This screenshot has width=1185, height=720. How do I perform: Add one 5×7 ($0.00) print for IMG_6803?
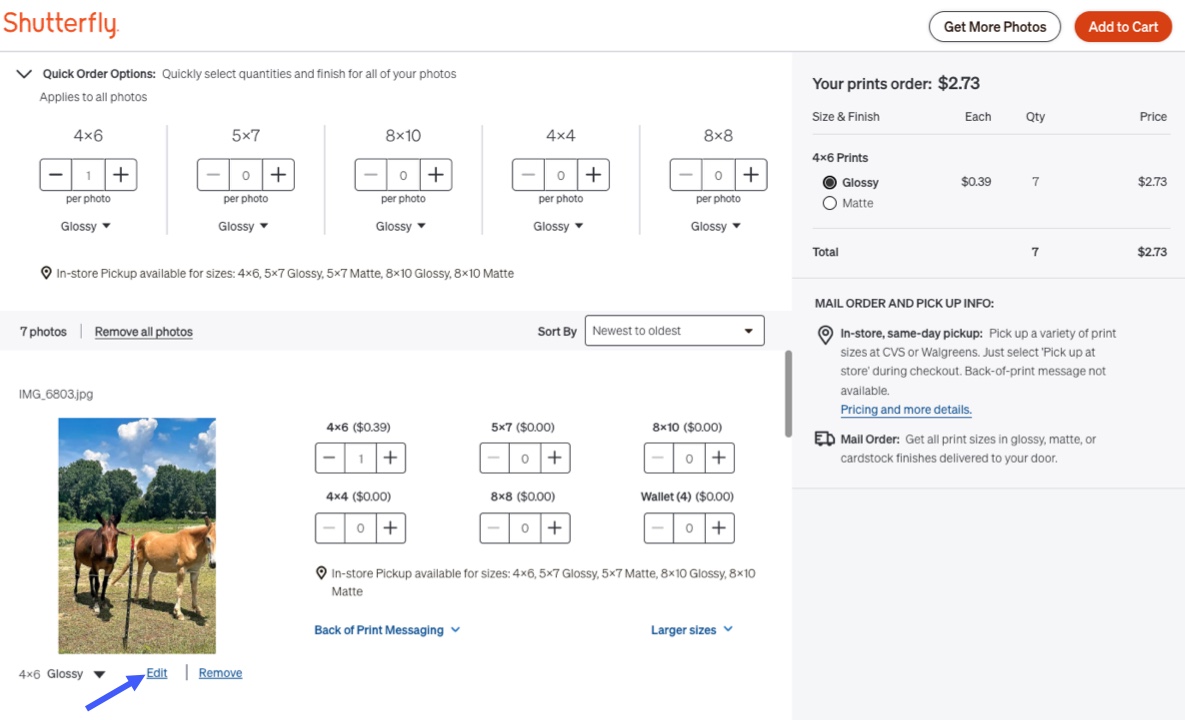555,458
